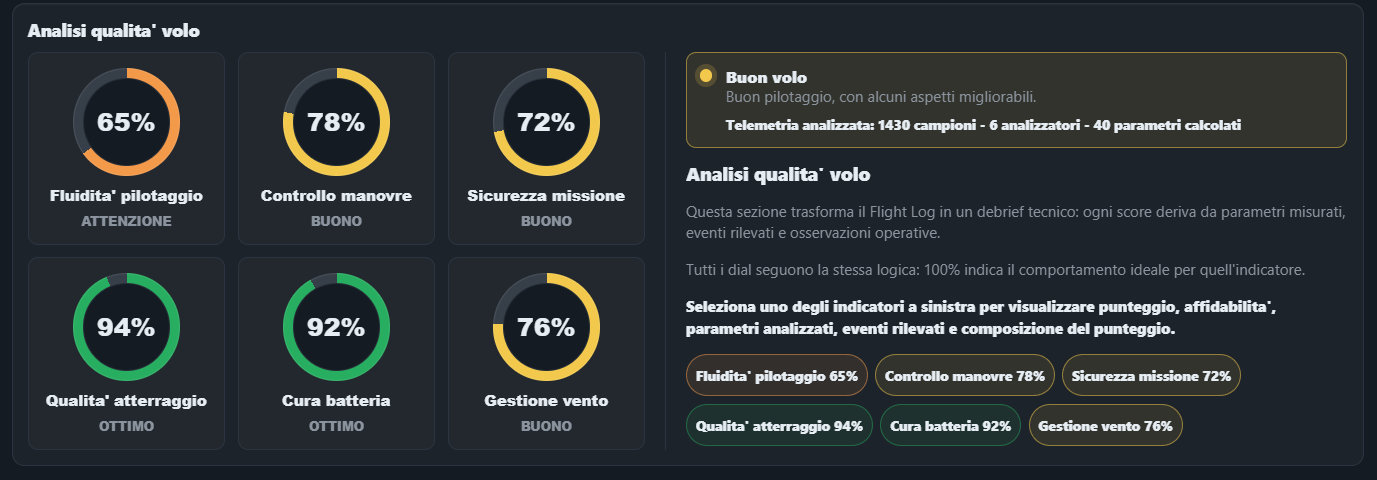
Task: Choose the Gestione vento 76% chip
Action: [1105, 425]
